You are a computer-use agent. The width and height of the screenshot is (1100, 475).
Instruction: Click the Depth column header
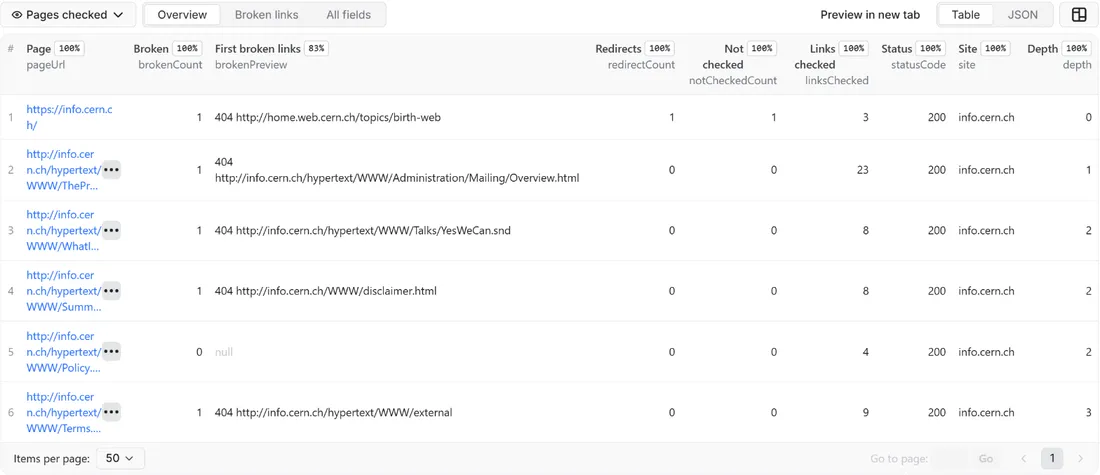[1042, 48]
